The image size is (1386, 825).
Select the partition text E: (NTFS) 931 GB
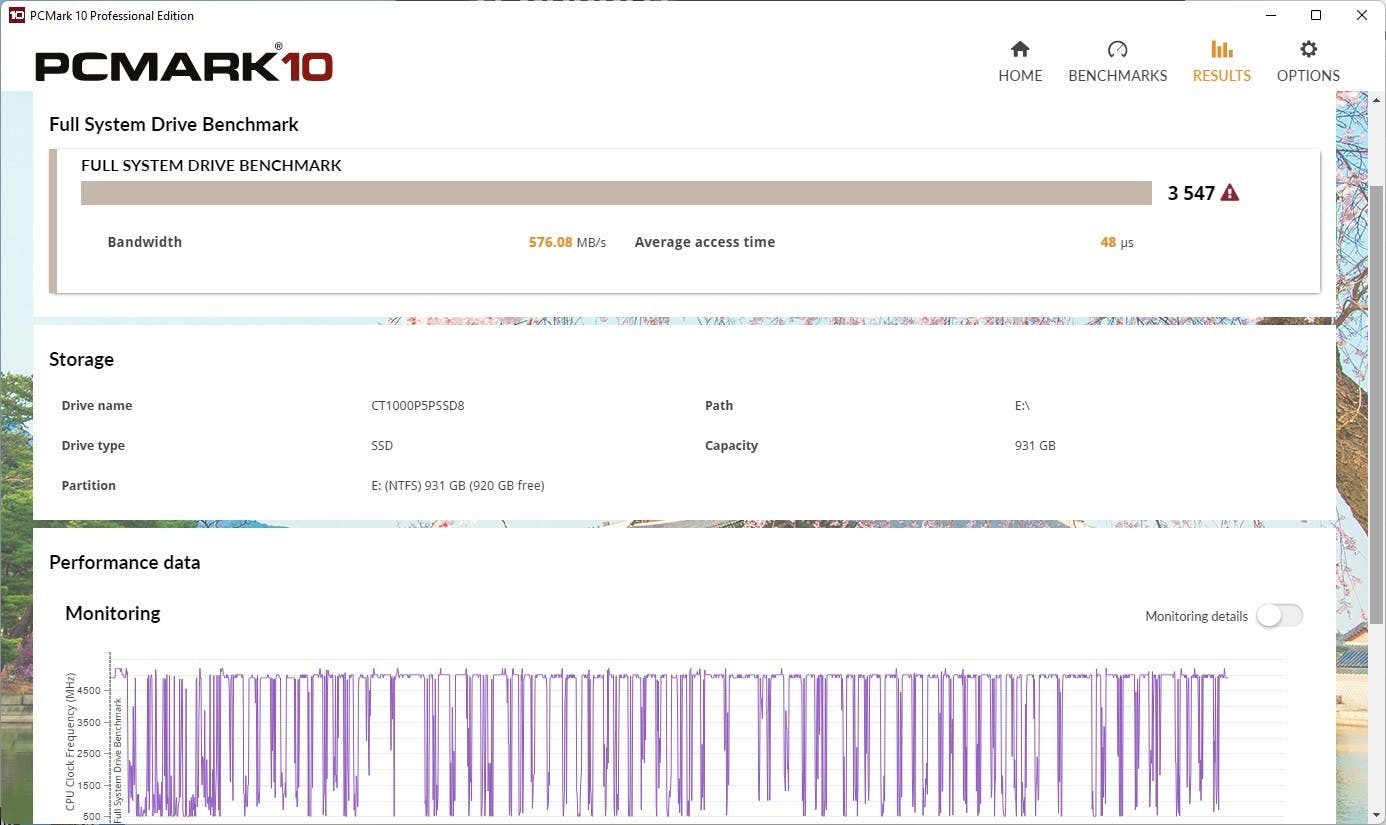click(x=457, y=485)
